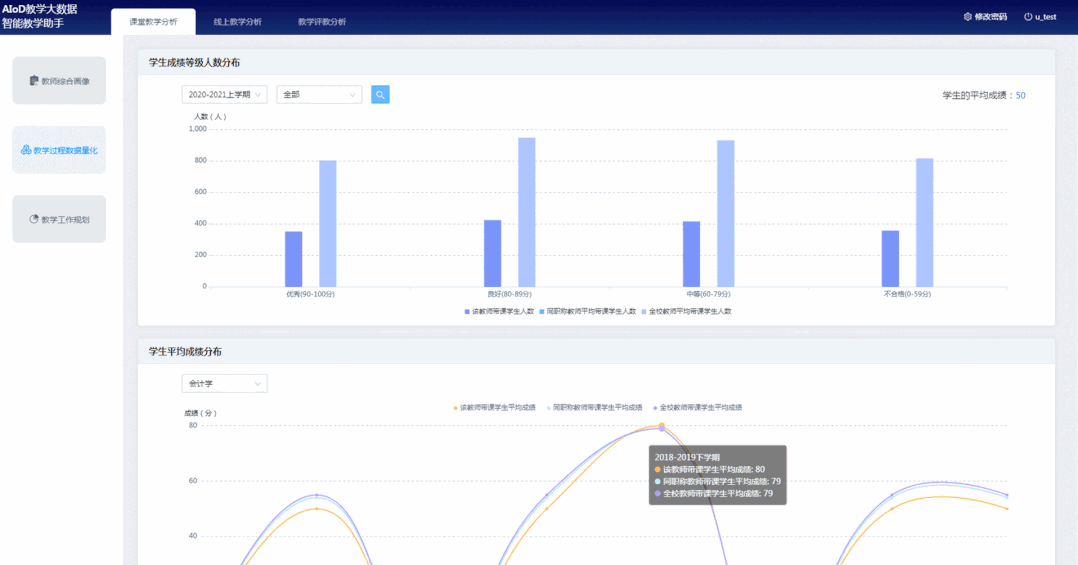Click the 中等(60-79分) light blue bar
This screenshot has width=1078, height=565.
[x=725, y=213]
